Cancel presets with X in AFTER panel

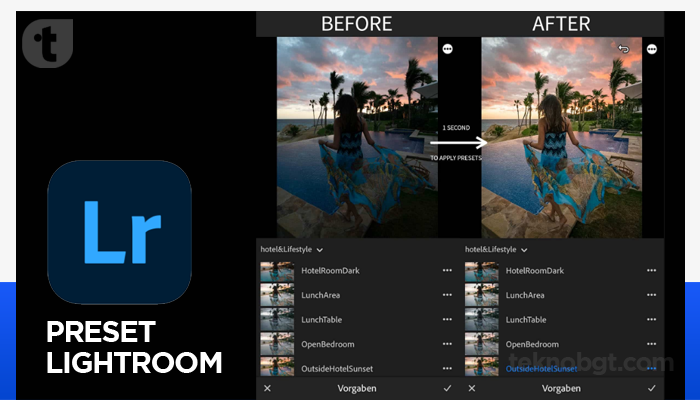pyautogui.click(x=471, y=388)
